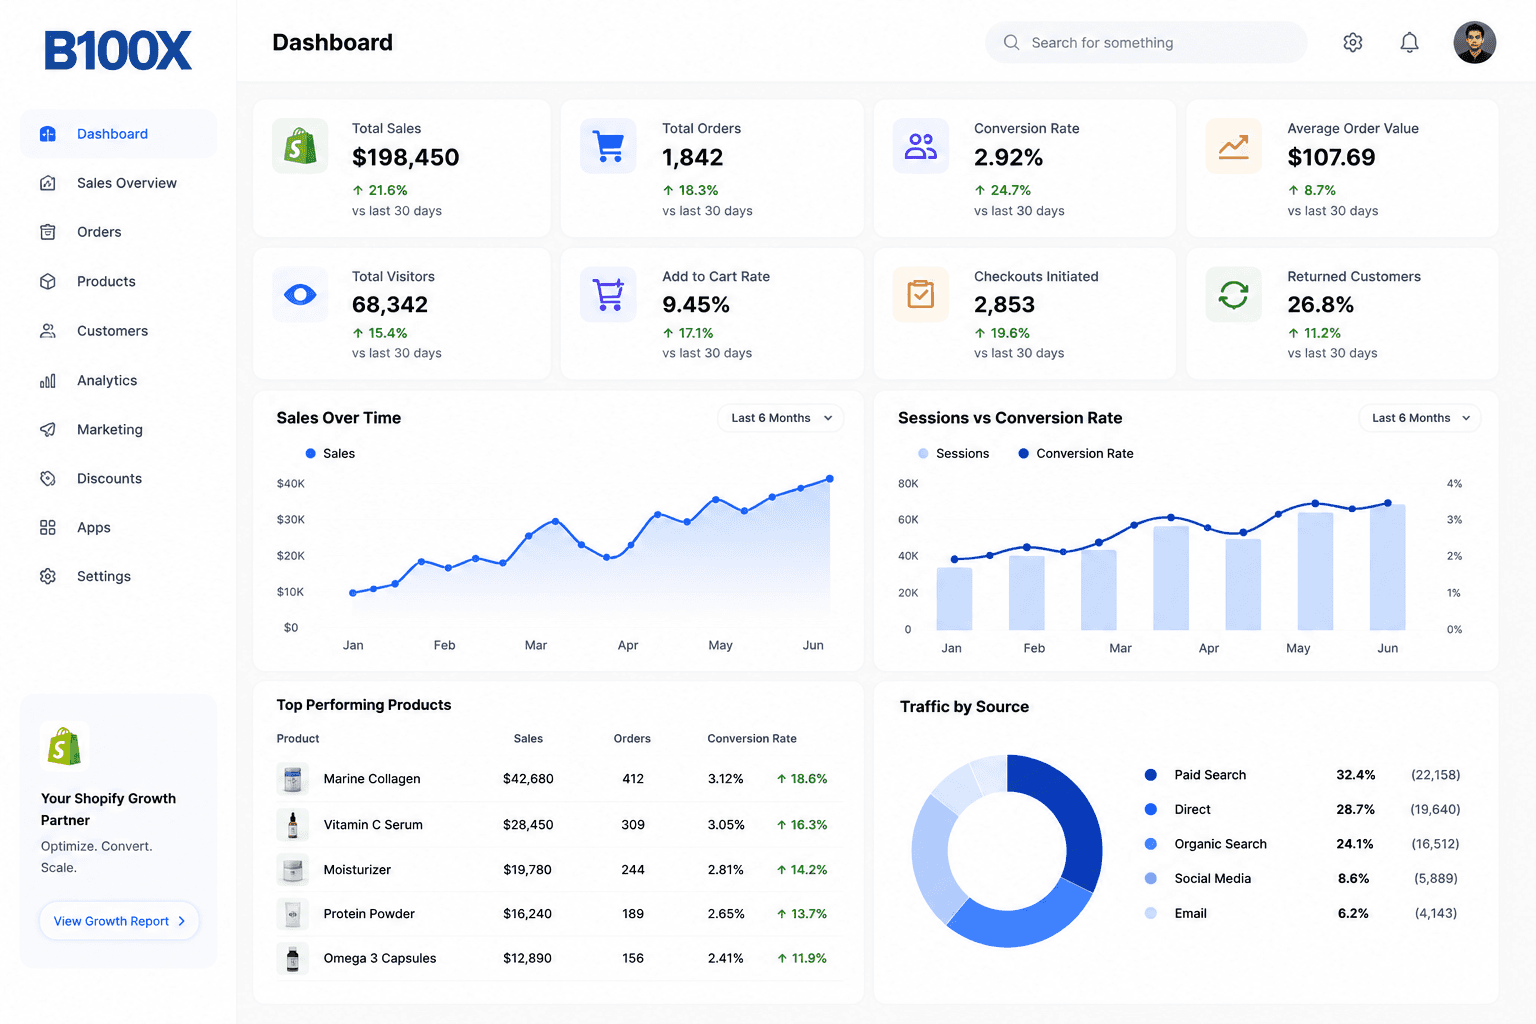Image resolution: width=1536 pixels, height=1024 pixels.
Task: Click Paid Search legend color dot
Action: pyautogui.click(x=1151, y=775)
